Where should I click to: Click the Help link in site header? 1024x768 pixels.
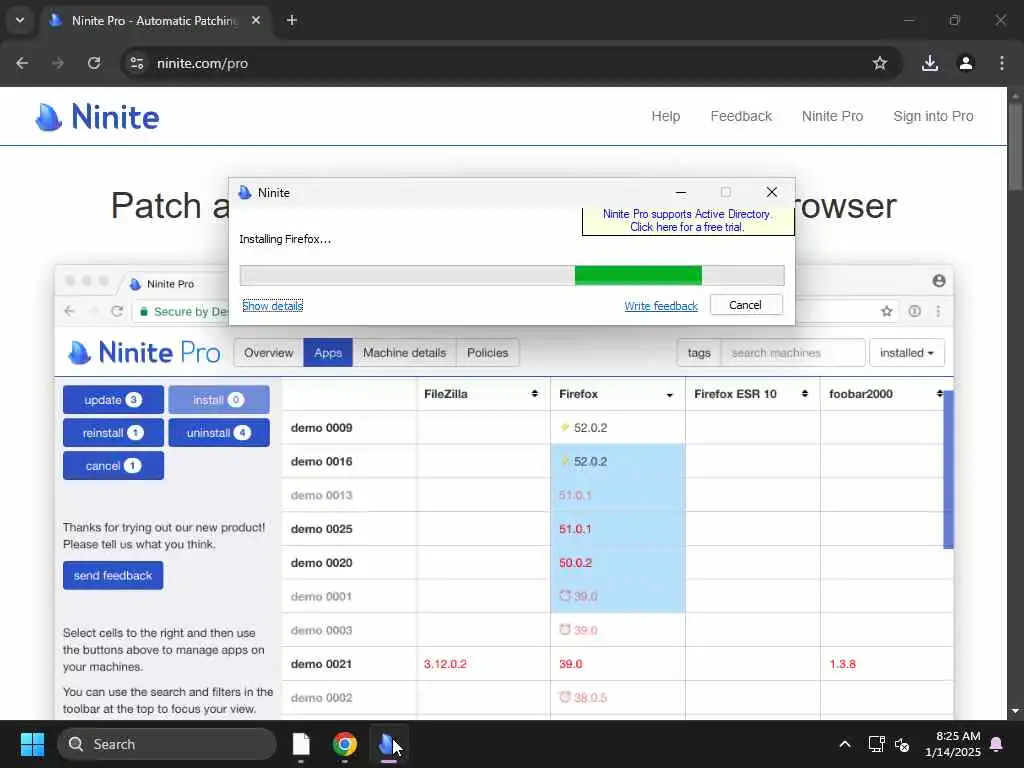(x=665, y=116)
